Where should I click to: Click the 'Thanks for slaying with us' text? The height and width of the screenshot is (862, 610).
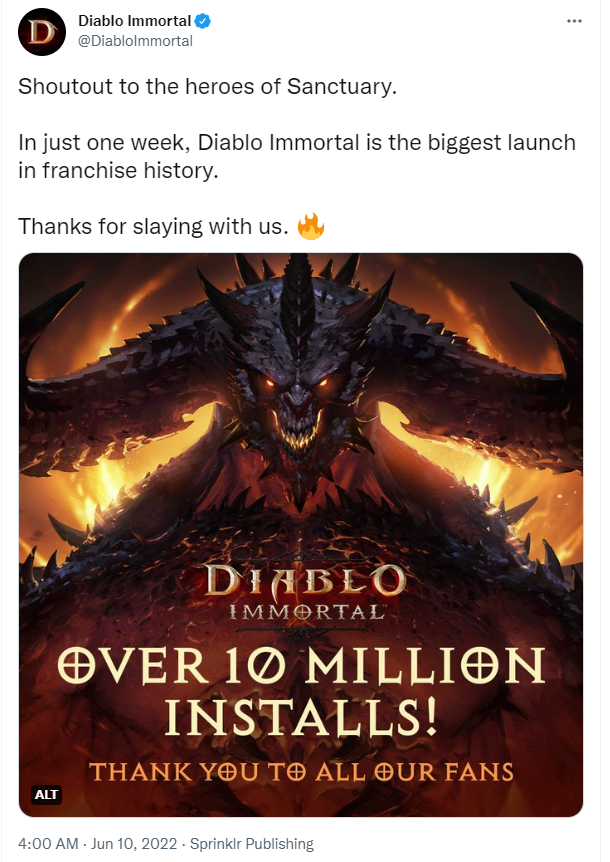153,226
